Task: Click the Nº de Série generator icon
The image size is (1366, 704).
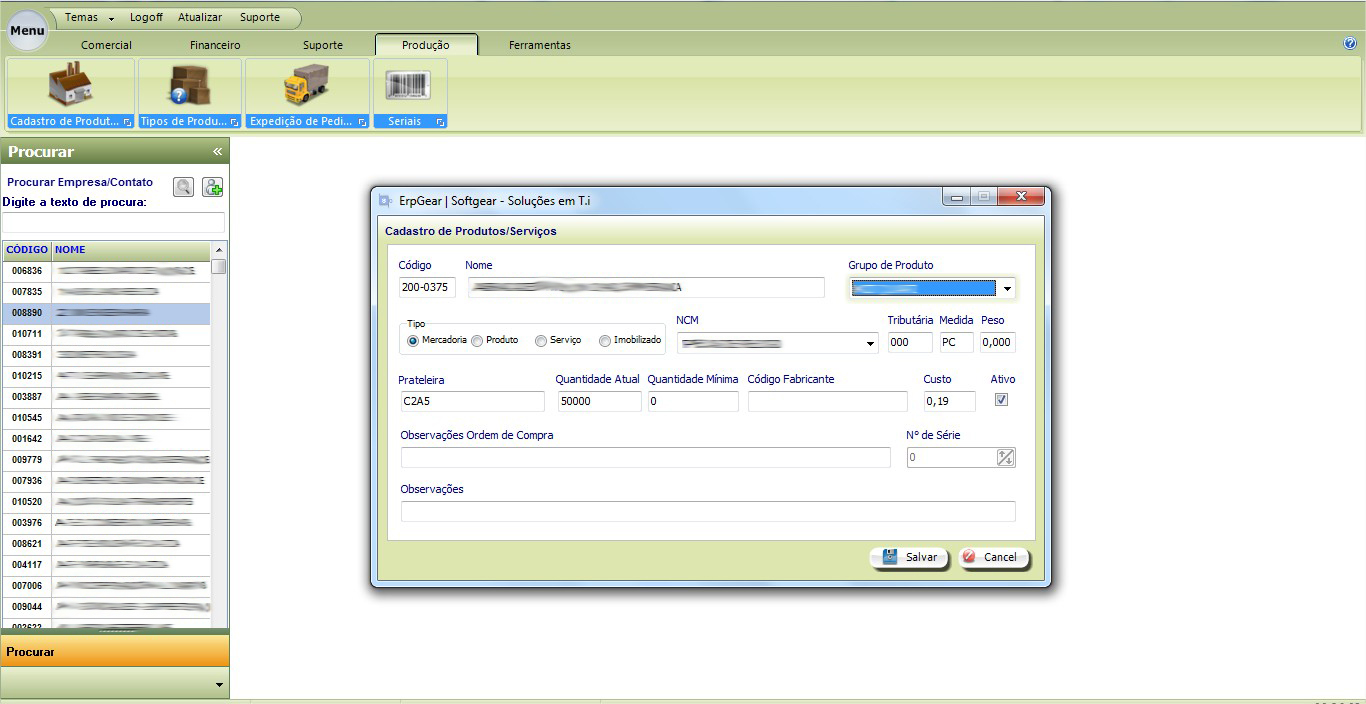Action: coord(1005,457)
